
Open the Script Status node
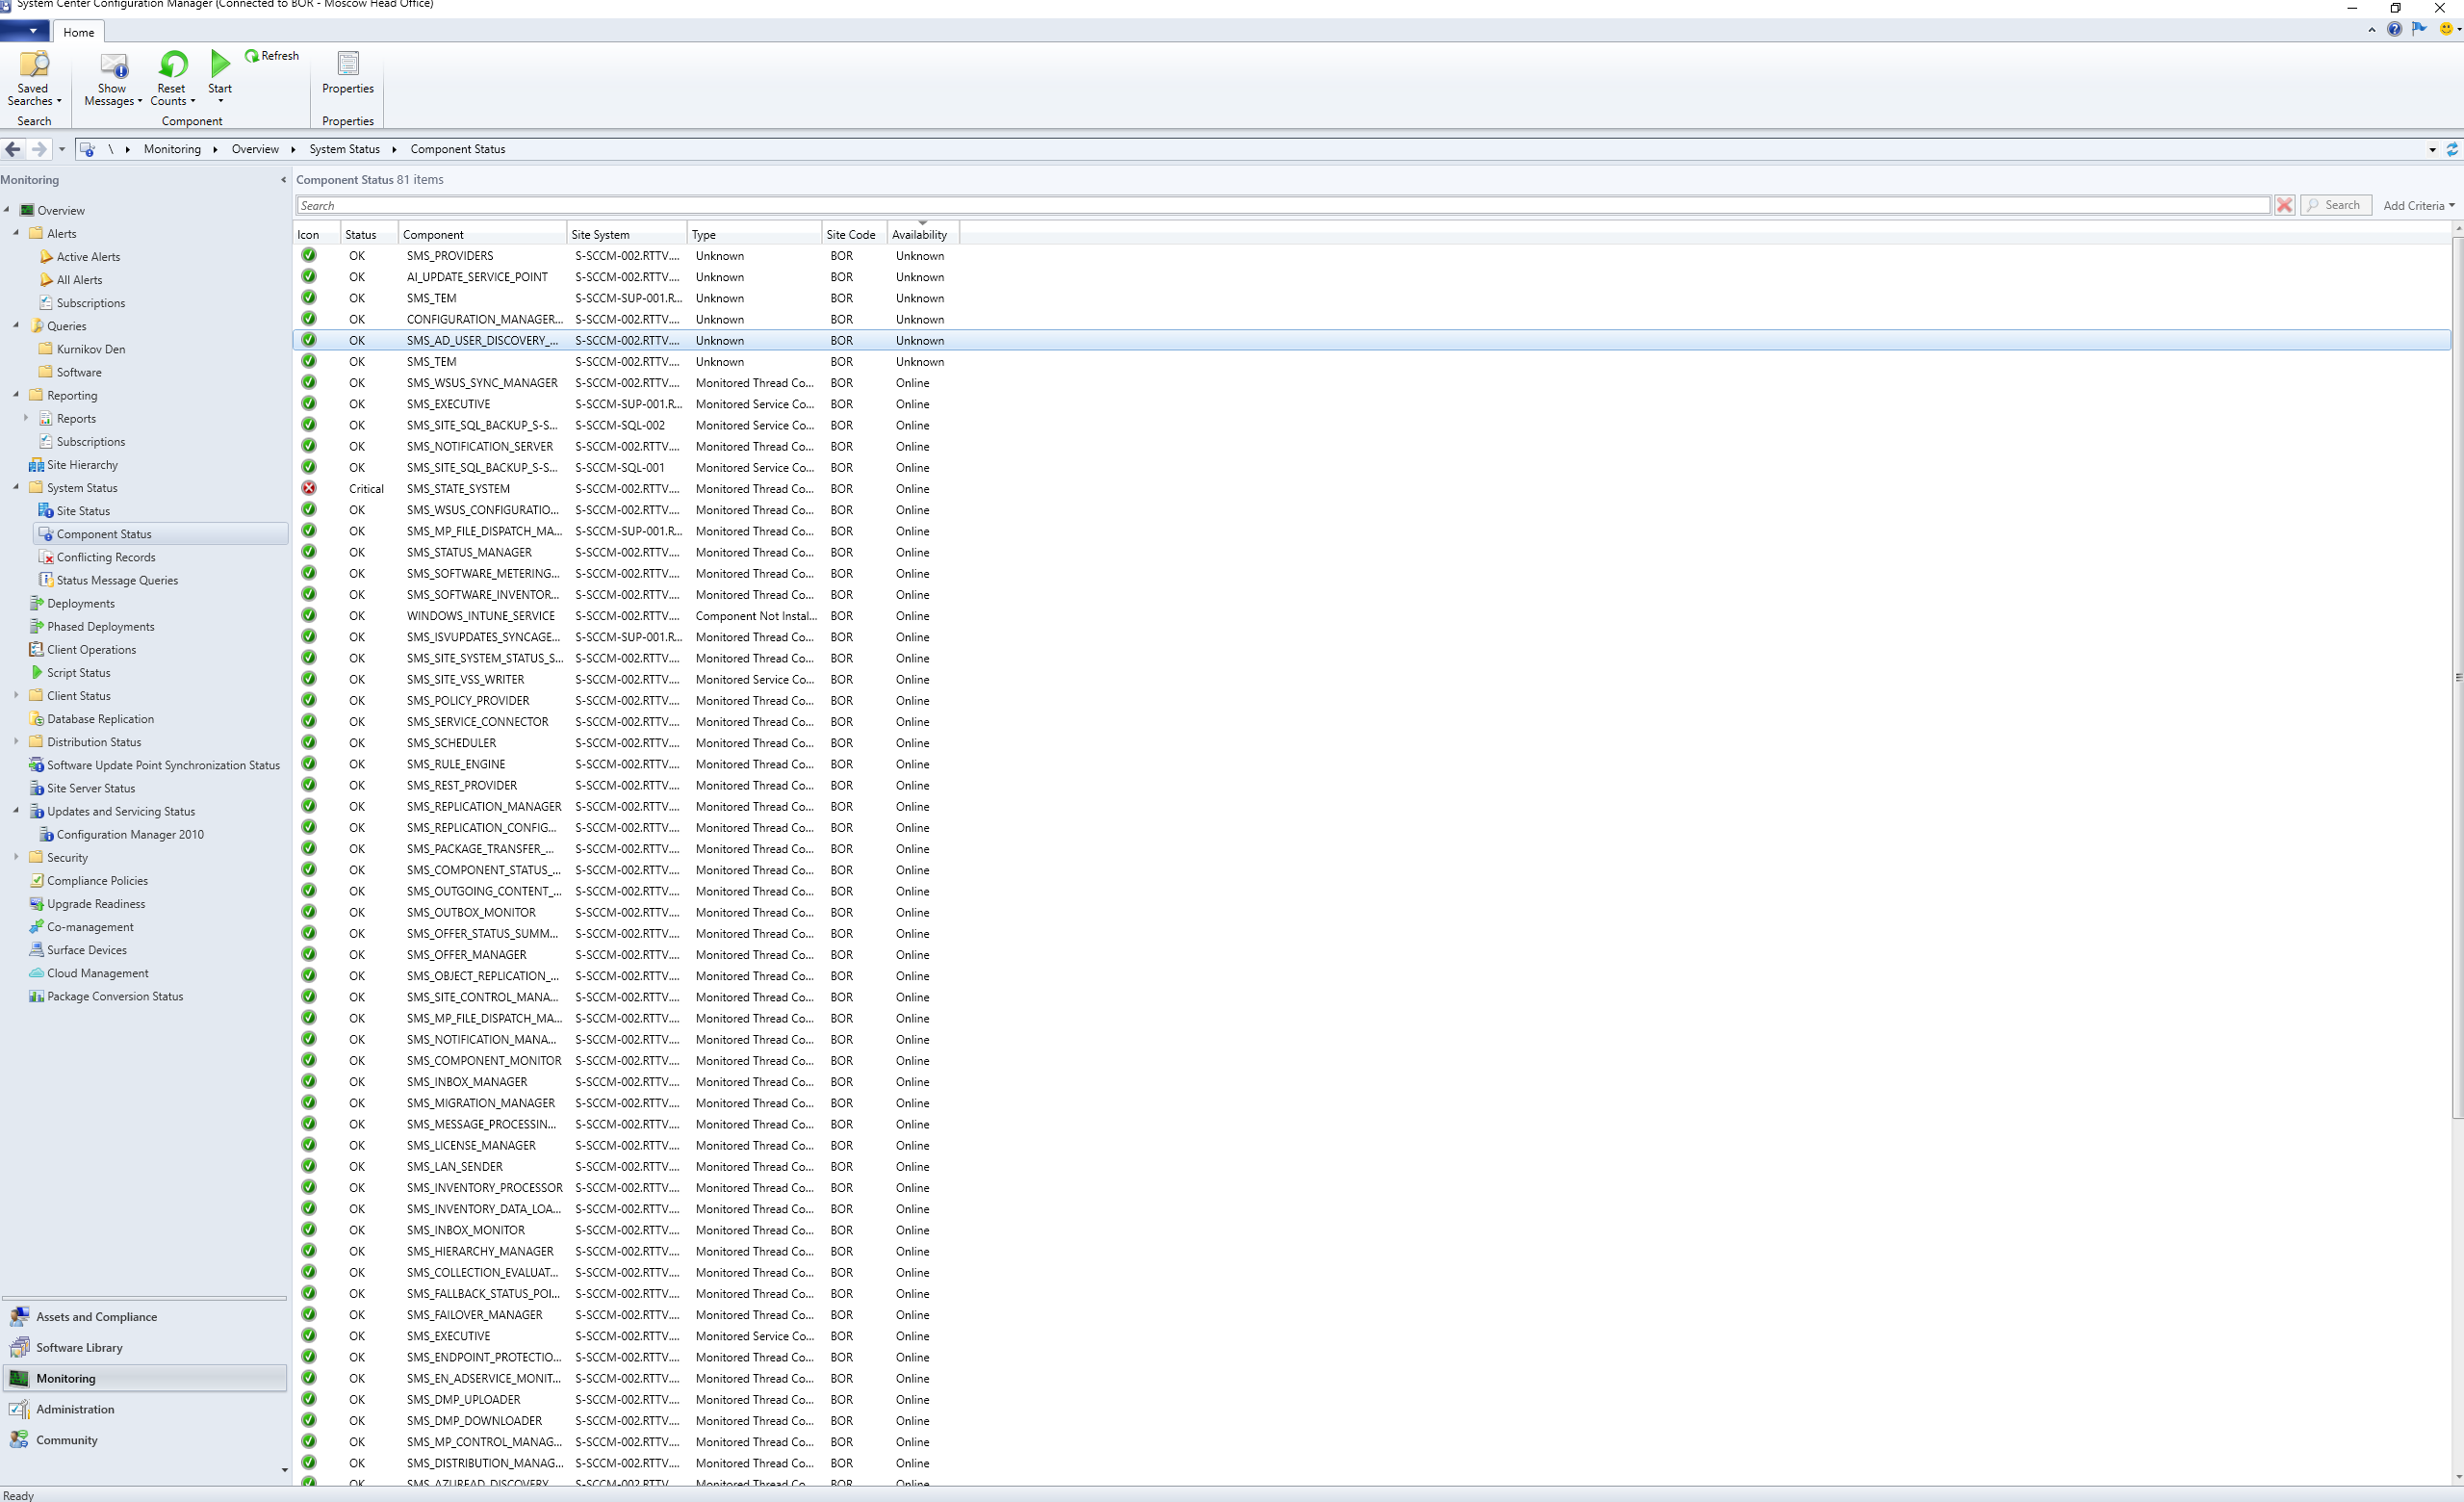(78, 673)
